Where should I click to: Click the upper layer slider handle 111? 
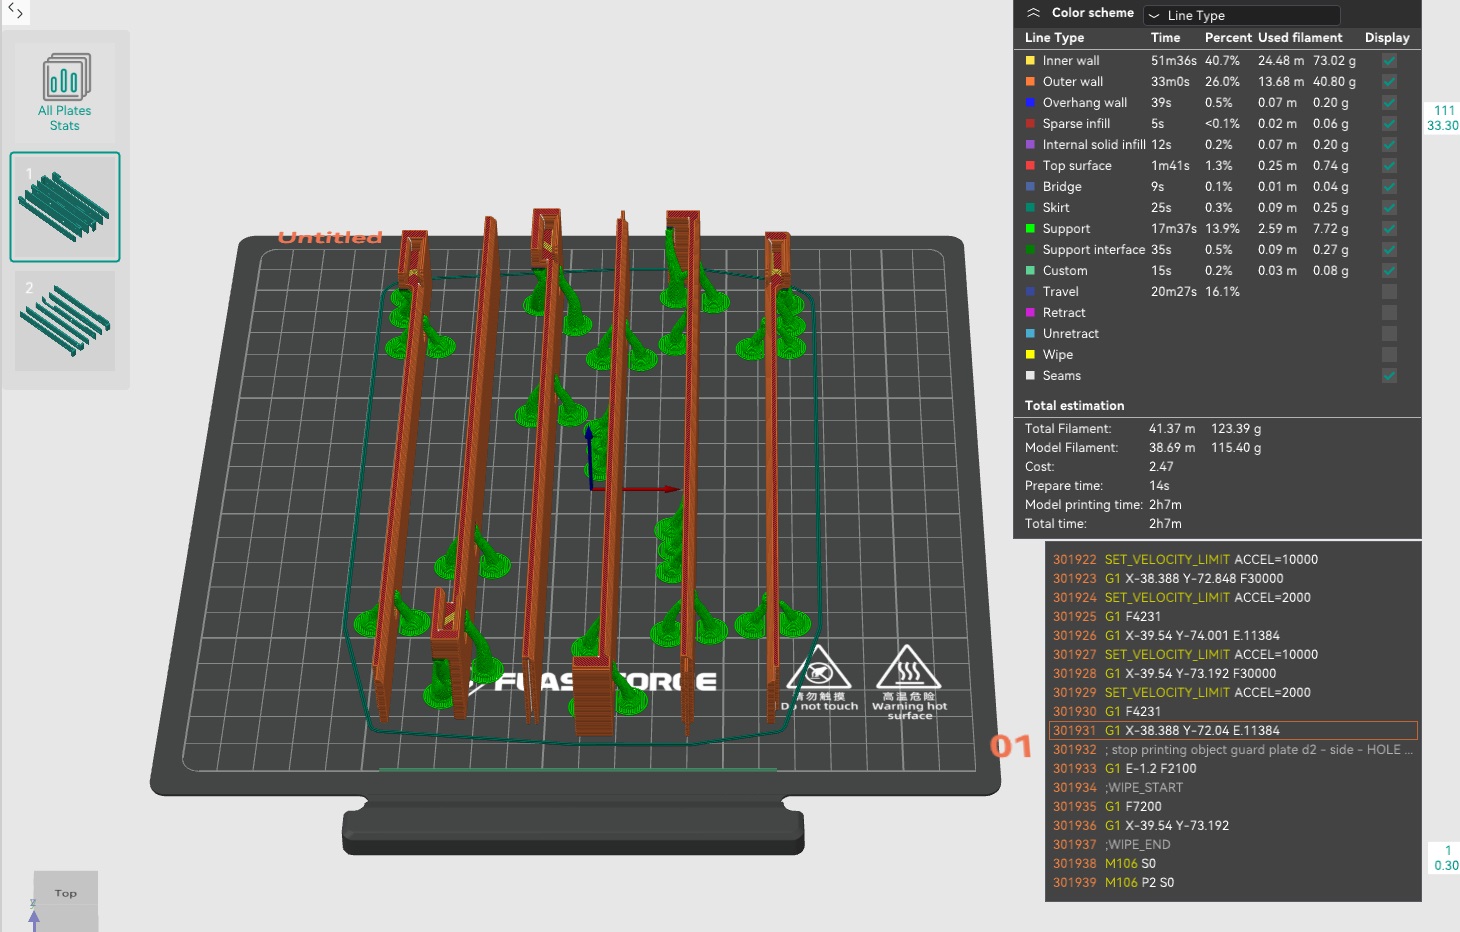[1443, 118]
